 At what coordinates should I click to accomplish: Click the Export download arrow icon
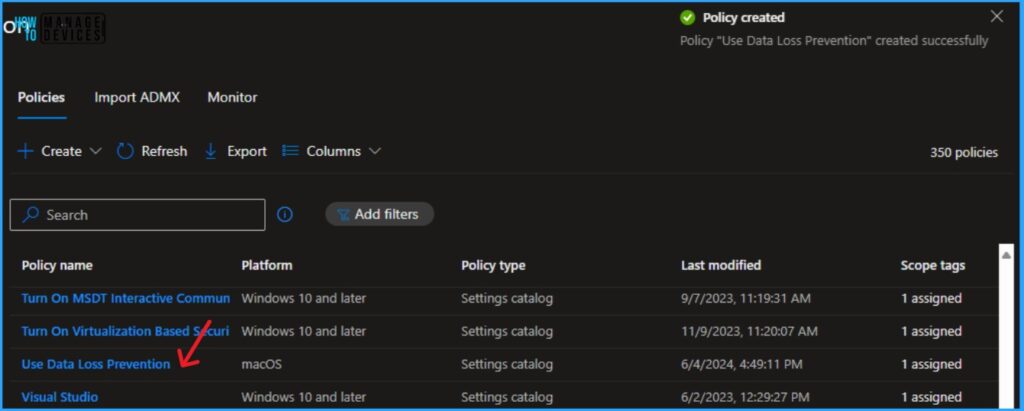point(211,152)
